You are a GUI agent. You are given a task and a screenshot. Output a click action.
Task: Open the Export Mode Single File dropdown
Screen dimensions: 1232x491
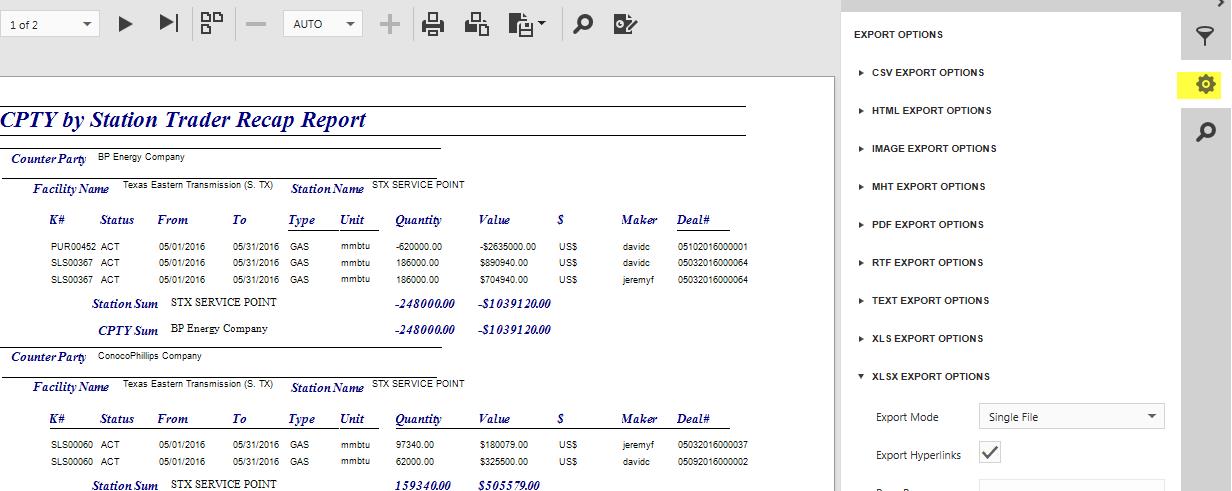[1071, 417]
